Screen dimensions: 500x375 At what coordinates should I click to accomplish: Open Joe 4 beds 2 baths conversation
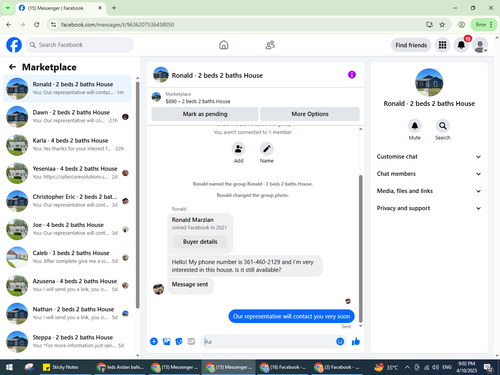(x=67, y=229)
